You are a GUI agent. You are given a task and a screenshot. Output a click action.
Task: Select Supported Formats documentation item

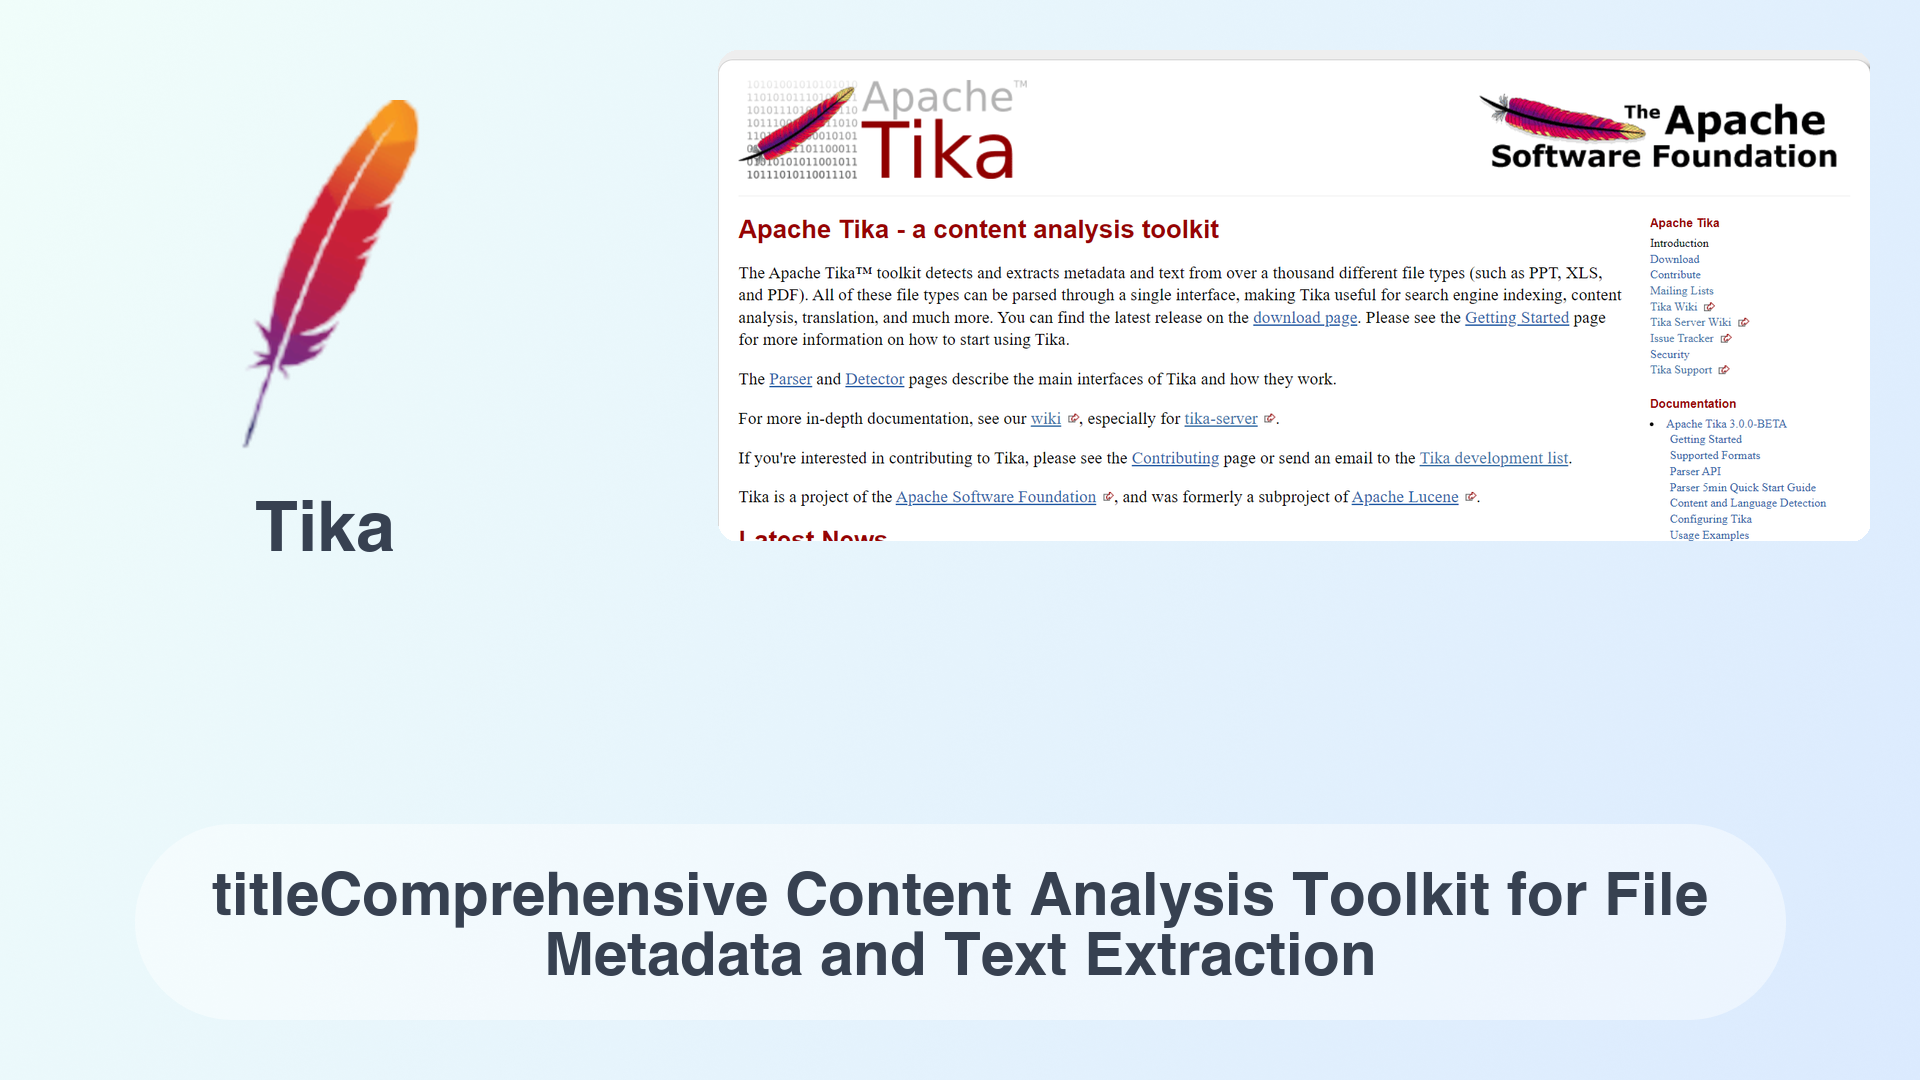tap(1714, 455)
